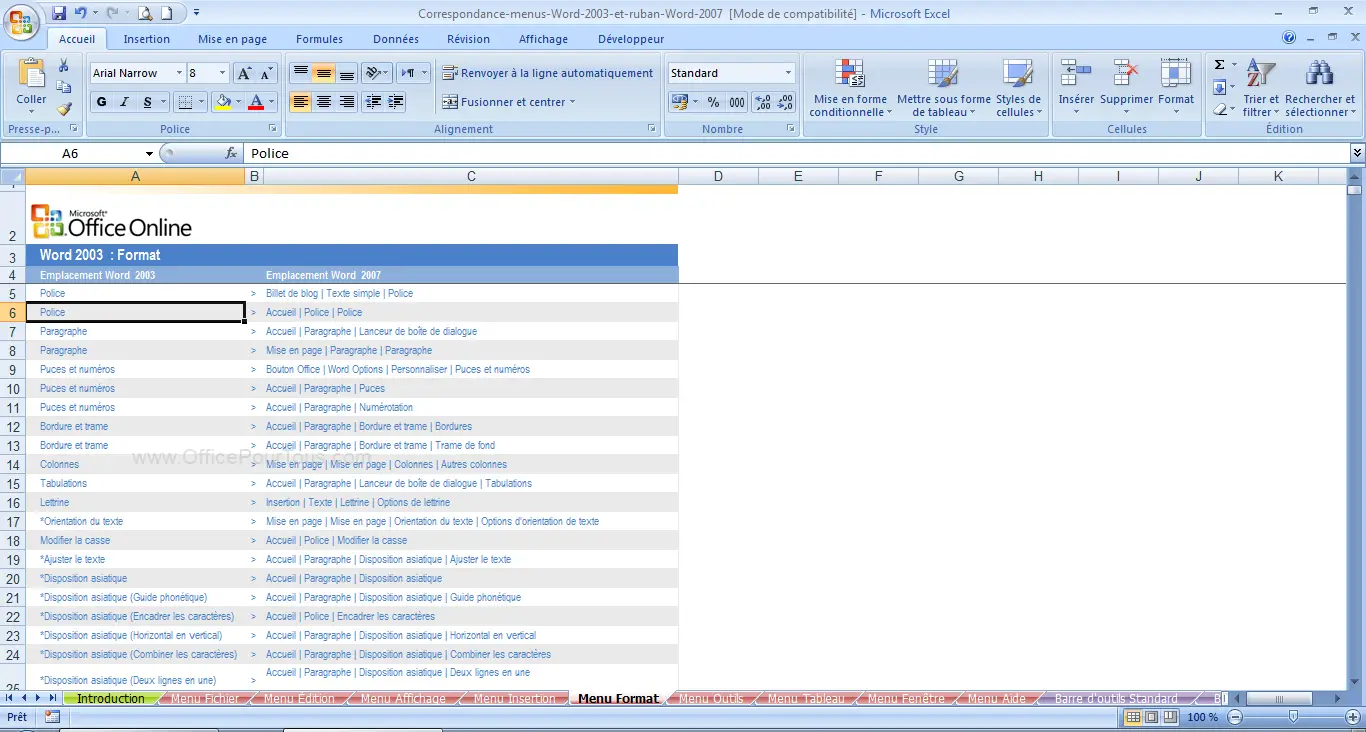
Task: Toggle bold G formatting
Action: (101, 102)
